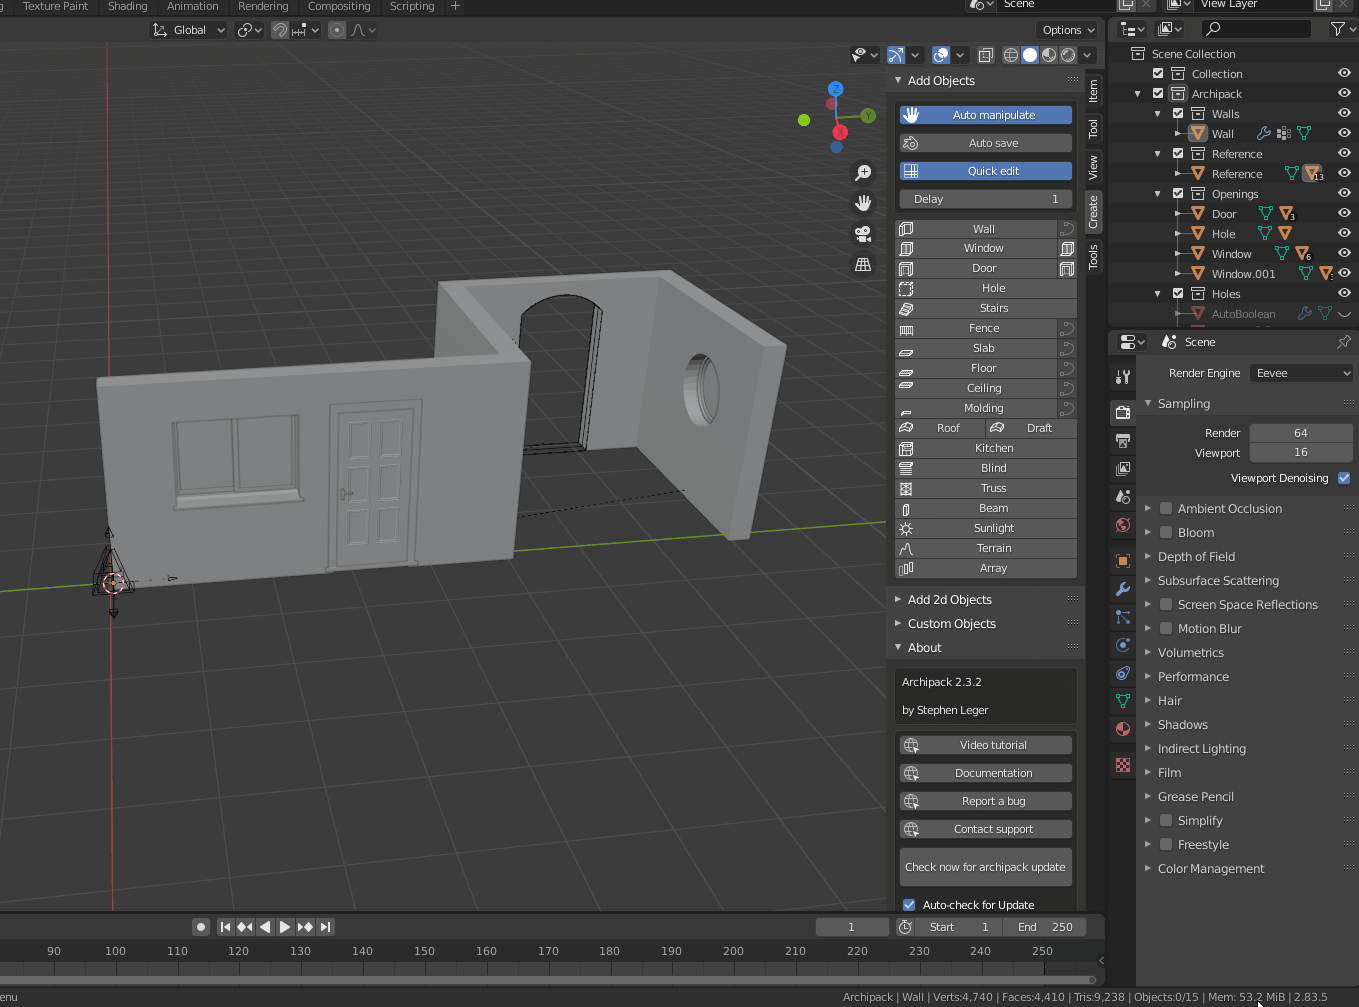Open the Render Engine Eevee dropdown
This screenshot has height=1007, width=1359.
tap(1301, 373)
